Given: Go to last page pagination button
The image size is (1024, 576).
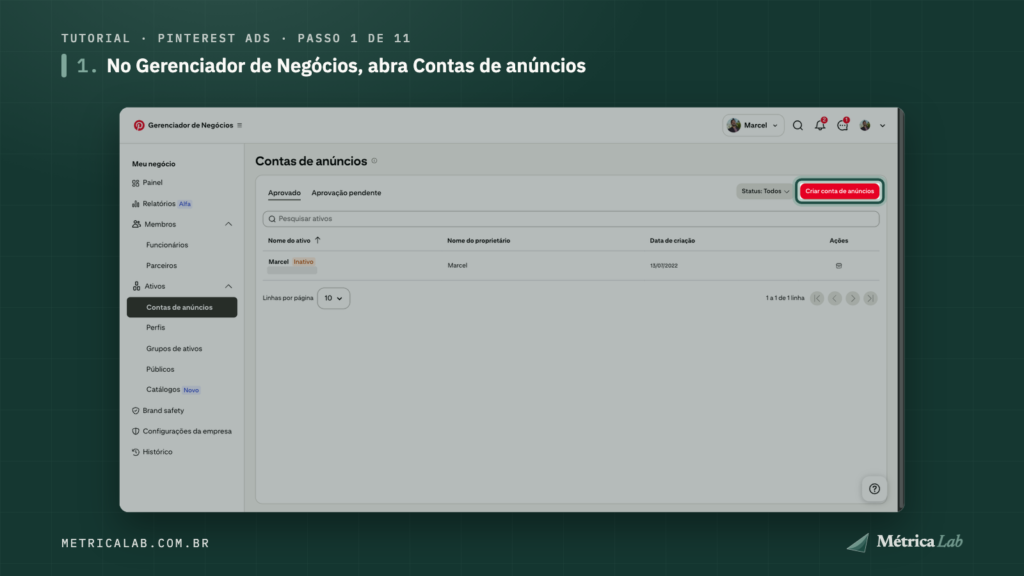Looking at the screenshot, I should coord(870,298).
